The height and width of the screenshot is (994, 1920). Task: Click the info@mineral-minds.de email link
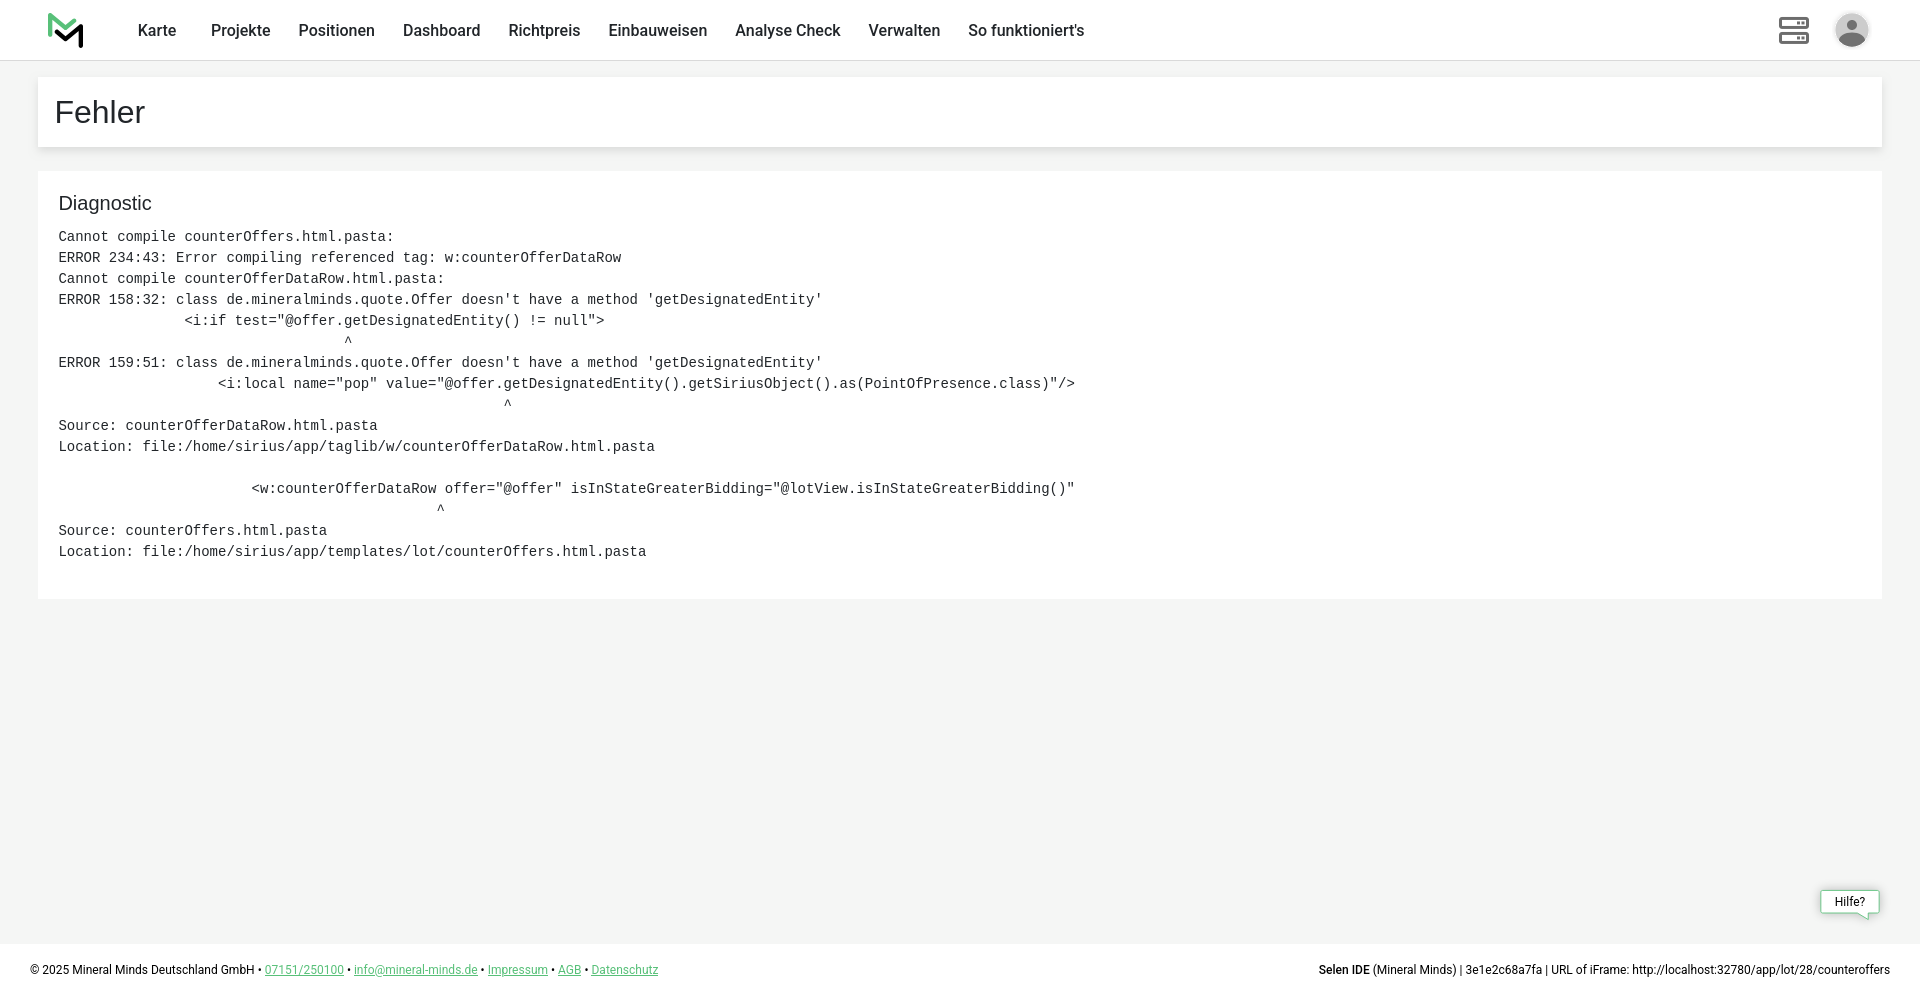pos(415,970)
